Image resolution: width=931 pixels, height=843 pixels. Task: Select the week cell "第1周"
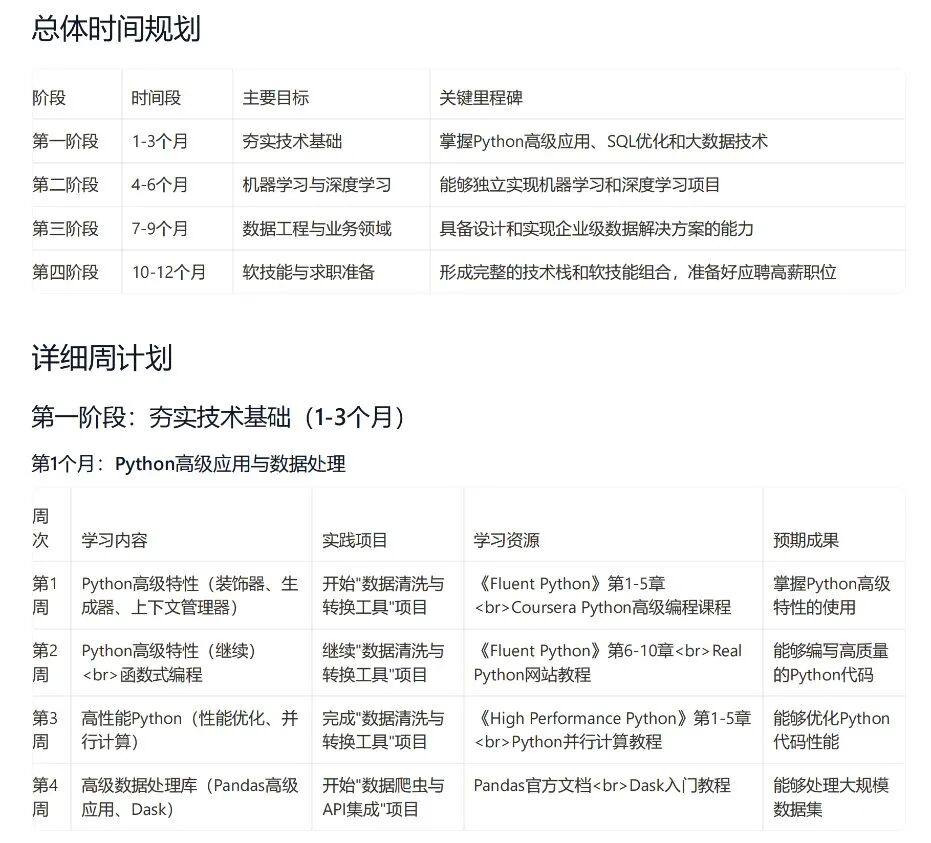[45, 595]
